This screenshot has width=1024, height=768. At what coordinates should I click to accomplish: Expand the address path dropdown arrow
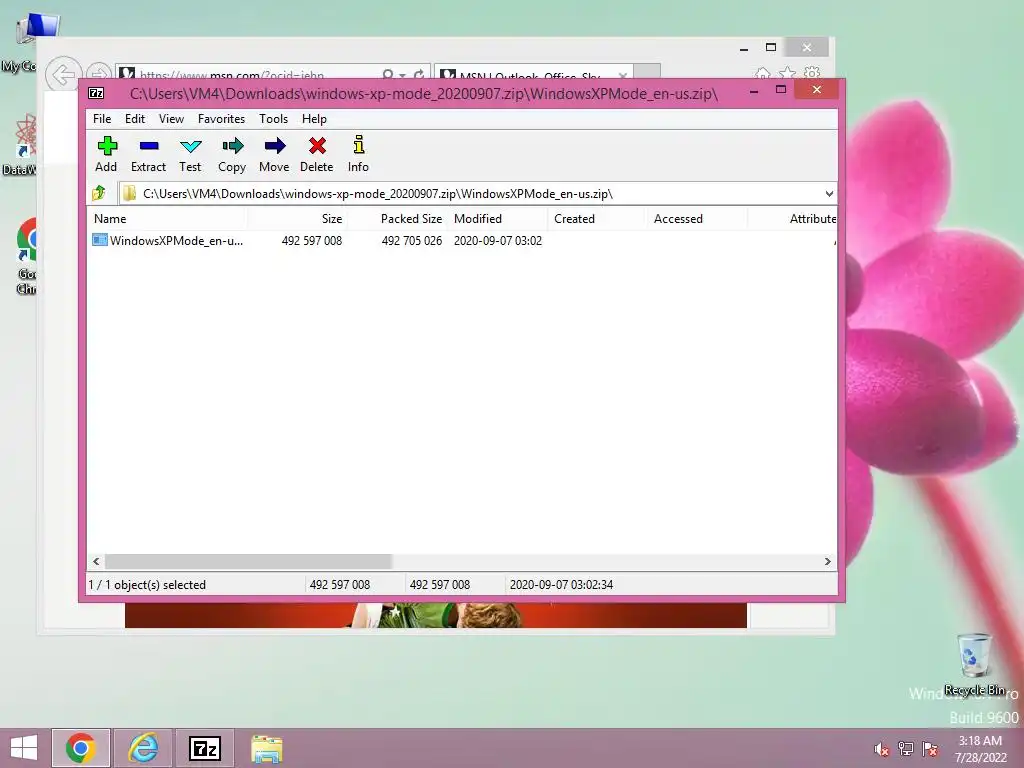(x=829, y=194)
